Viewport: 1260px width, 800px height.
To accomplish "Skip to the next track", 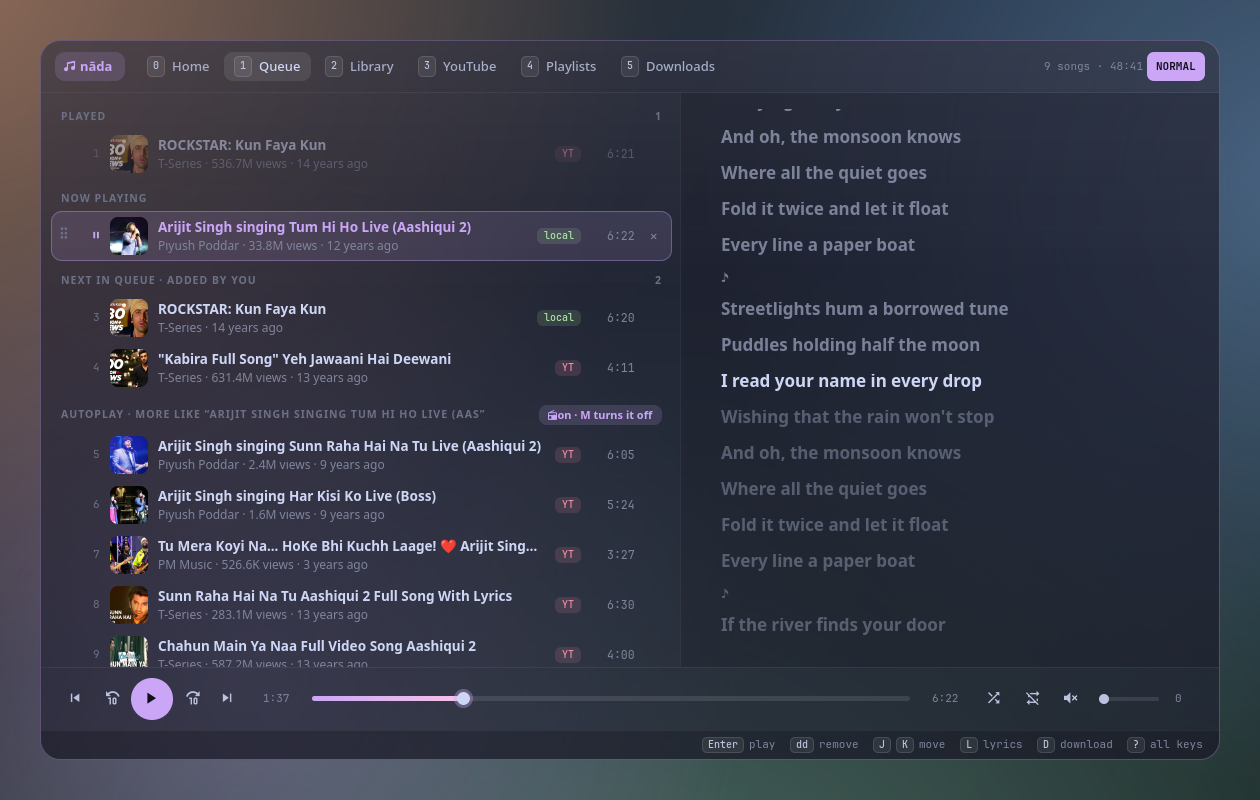I will (x=227, y=698).
